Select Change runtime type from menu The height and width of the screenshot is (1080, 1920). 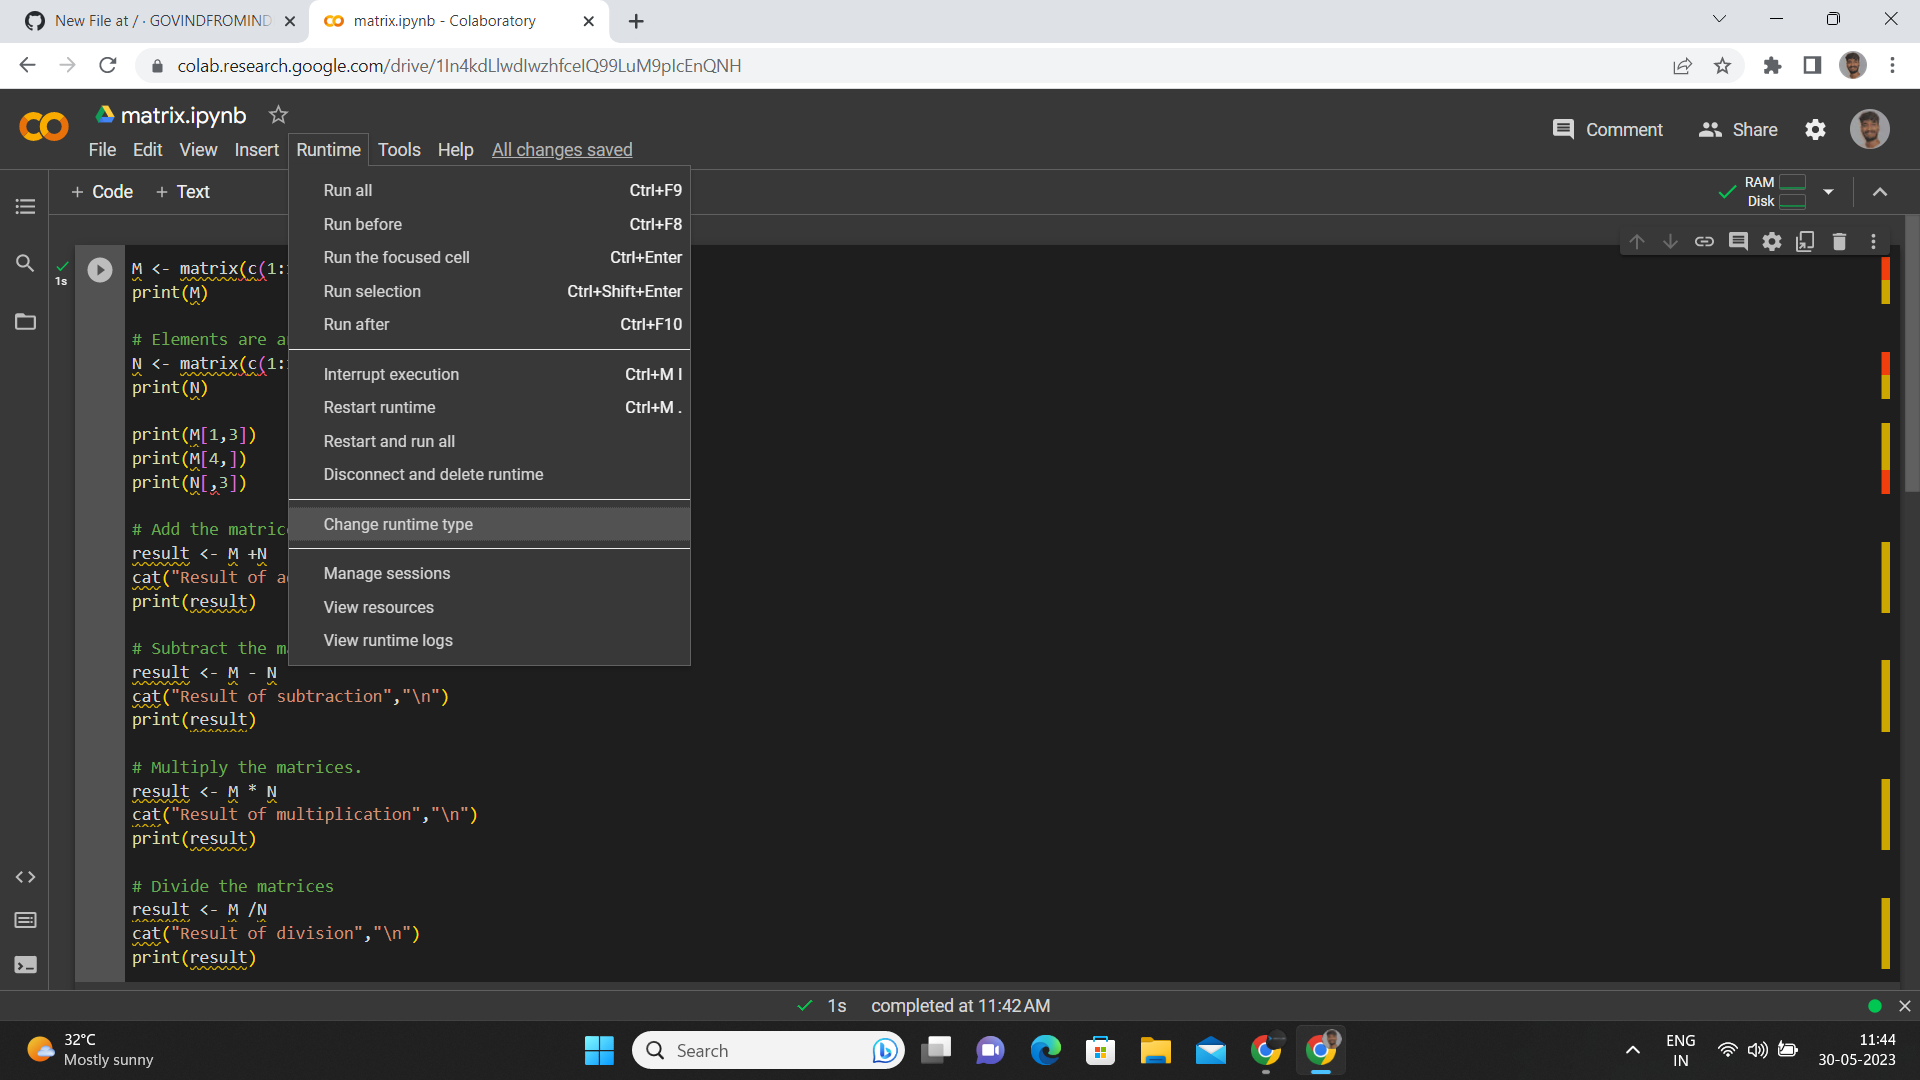pos(398,524)
